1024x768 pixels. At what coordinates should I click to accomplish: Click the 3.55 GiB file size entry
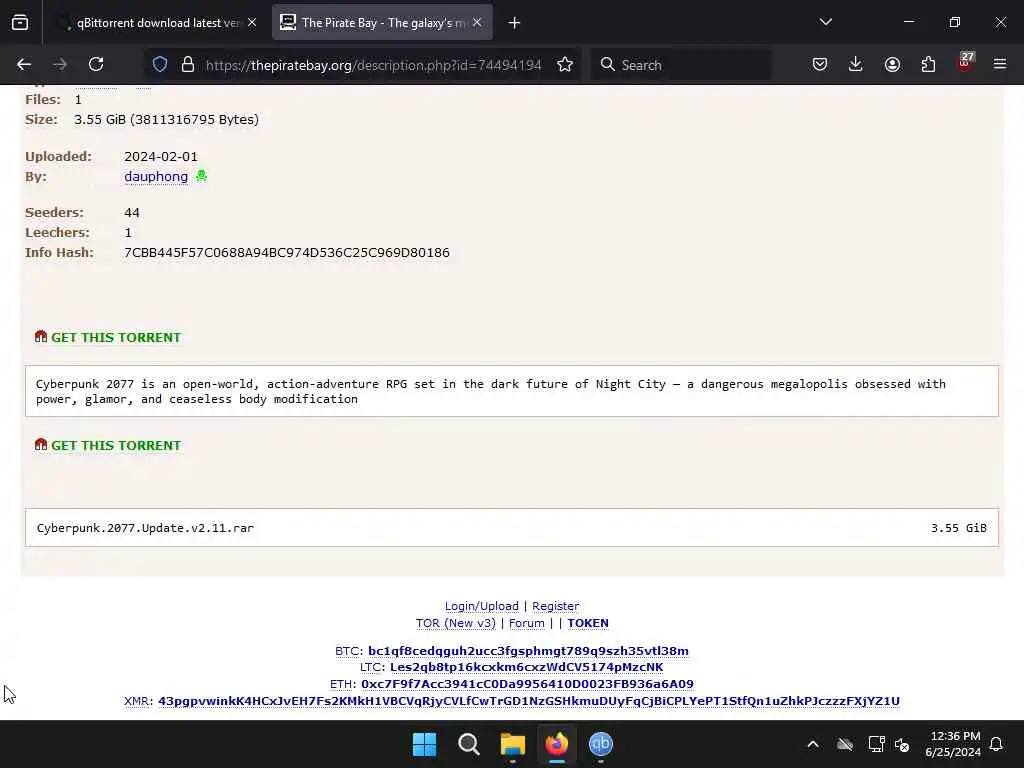958,528
